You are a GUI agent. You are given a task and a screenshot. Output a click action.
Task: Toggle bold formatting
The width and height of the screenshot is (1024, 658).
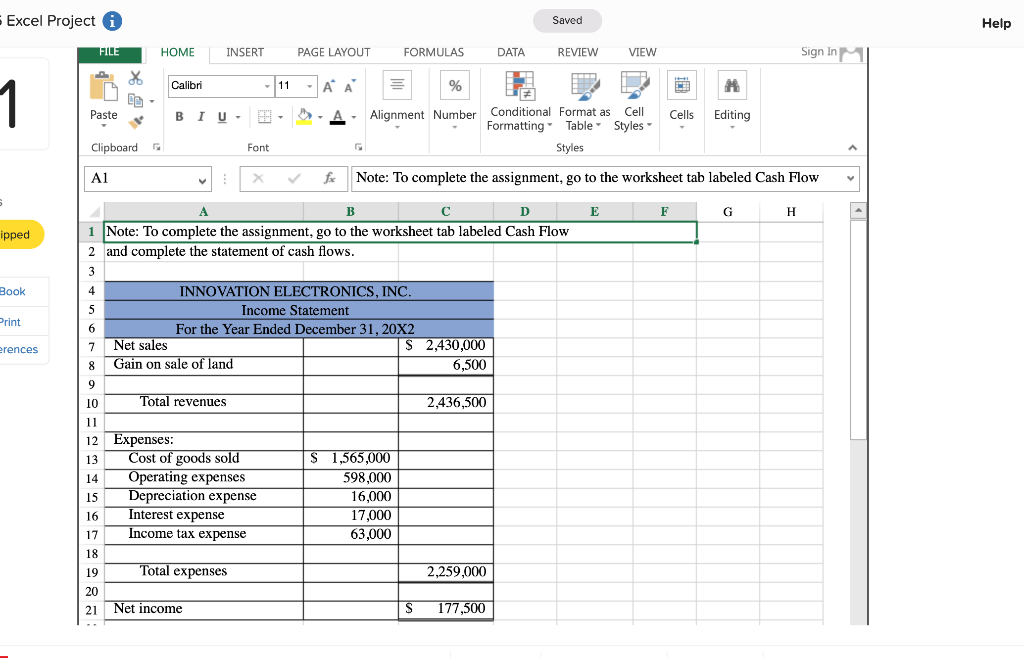[179, 116]
